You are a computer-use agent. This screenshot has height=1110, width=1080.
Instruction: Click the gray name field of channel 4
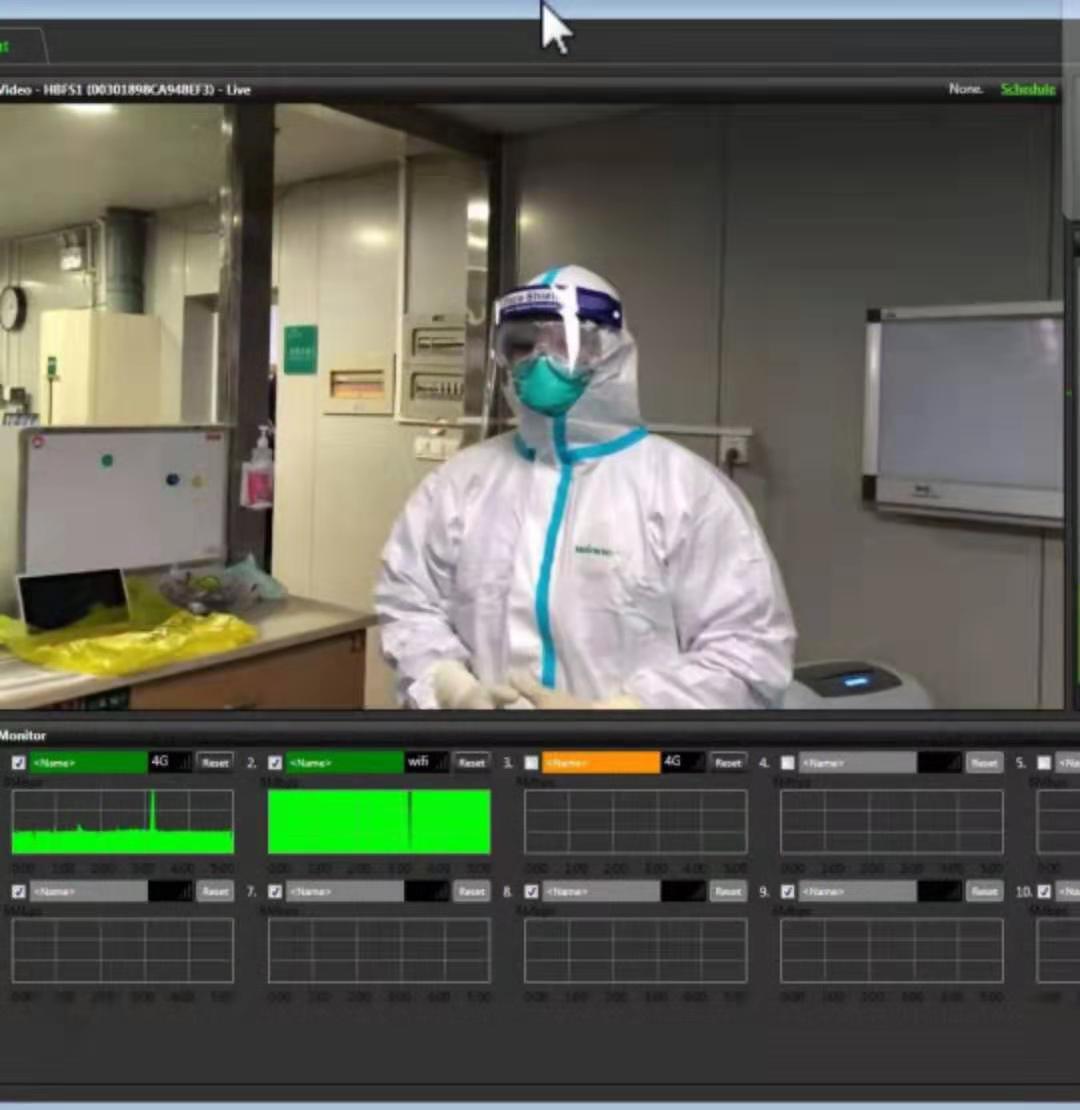point(857,762)
